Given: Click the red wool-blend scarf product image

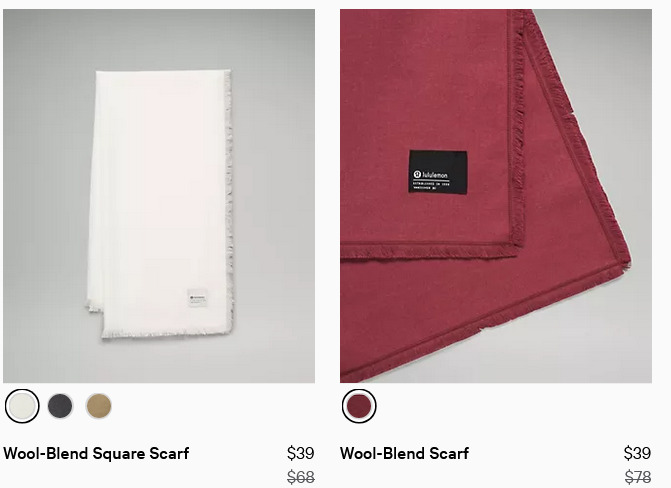Looking at the screenshot, I should point(496,196).
